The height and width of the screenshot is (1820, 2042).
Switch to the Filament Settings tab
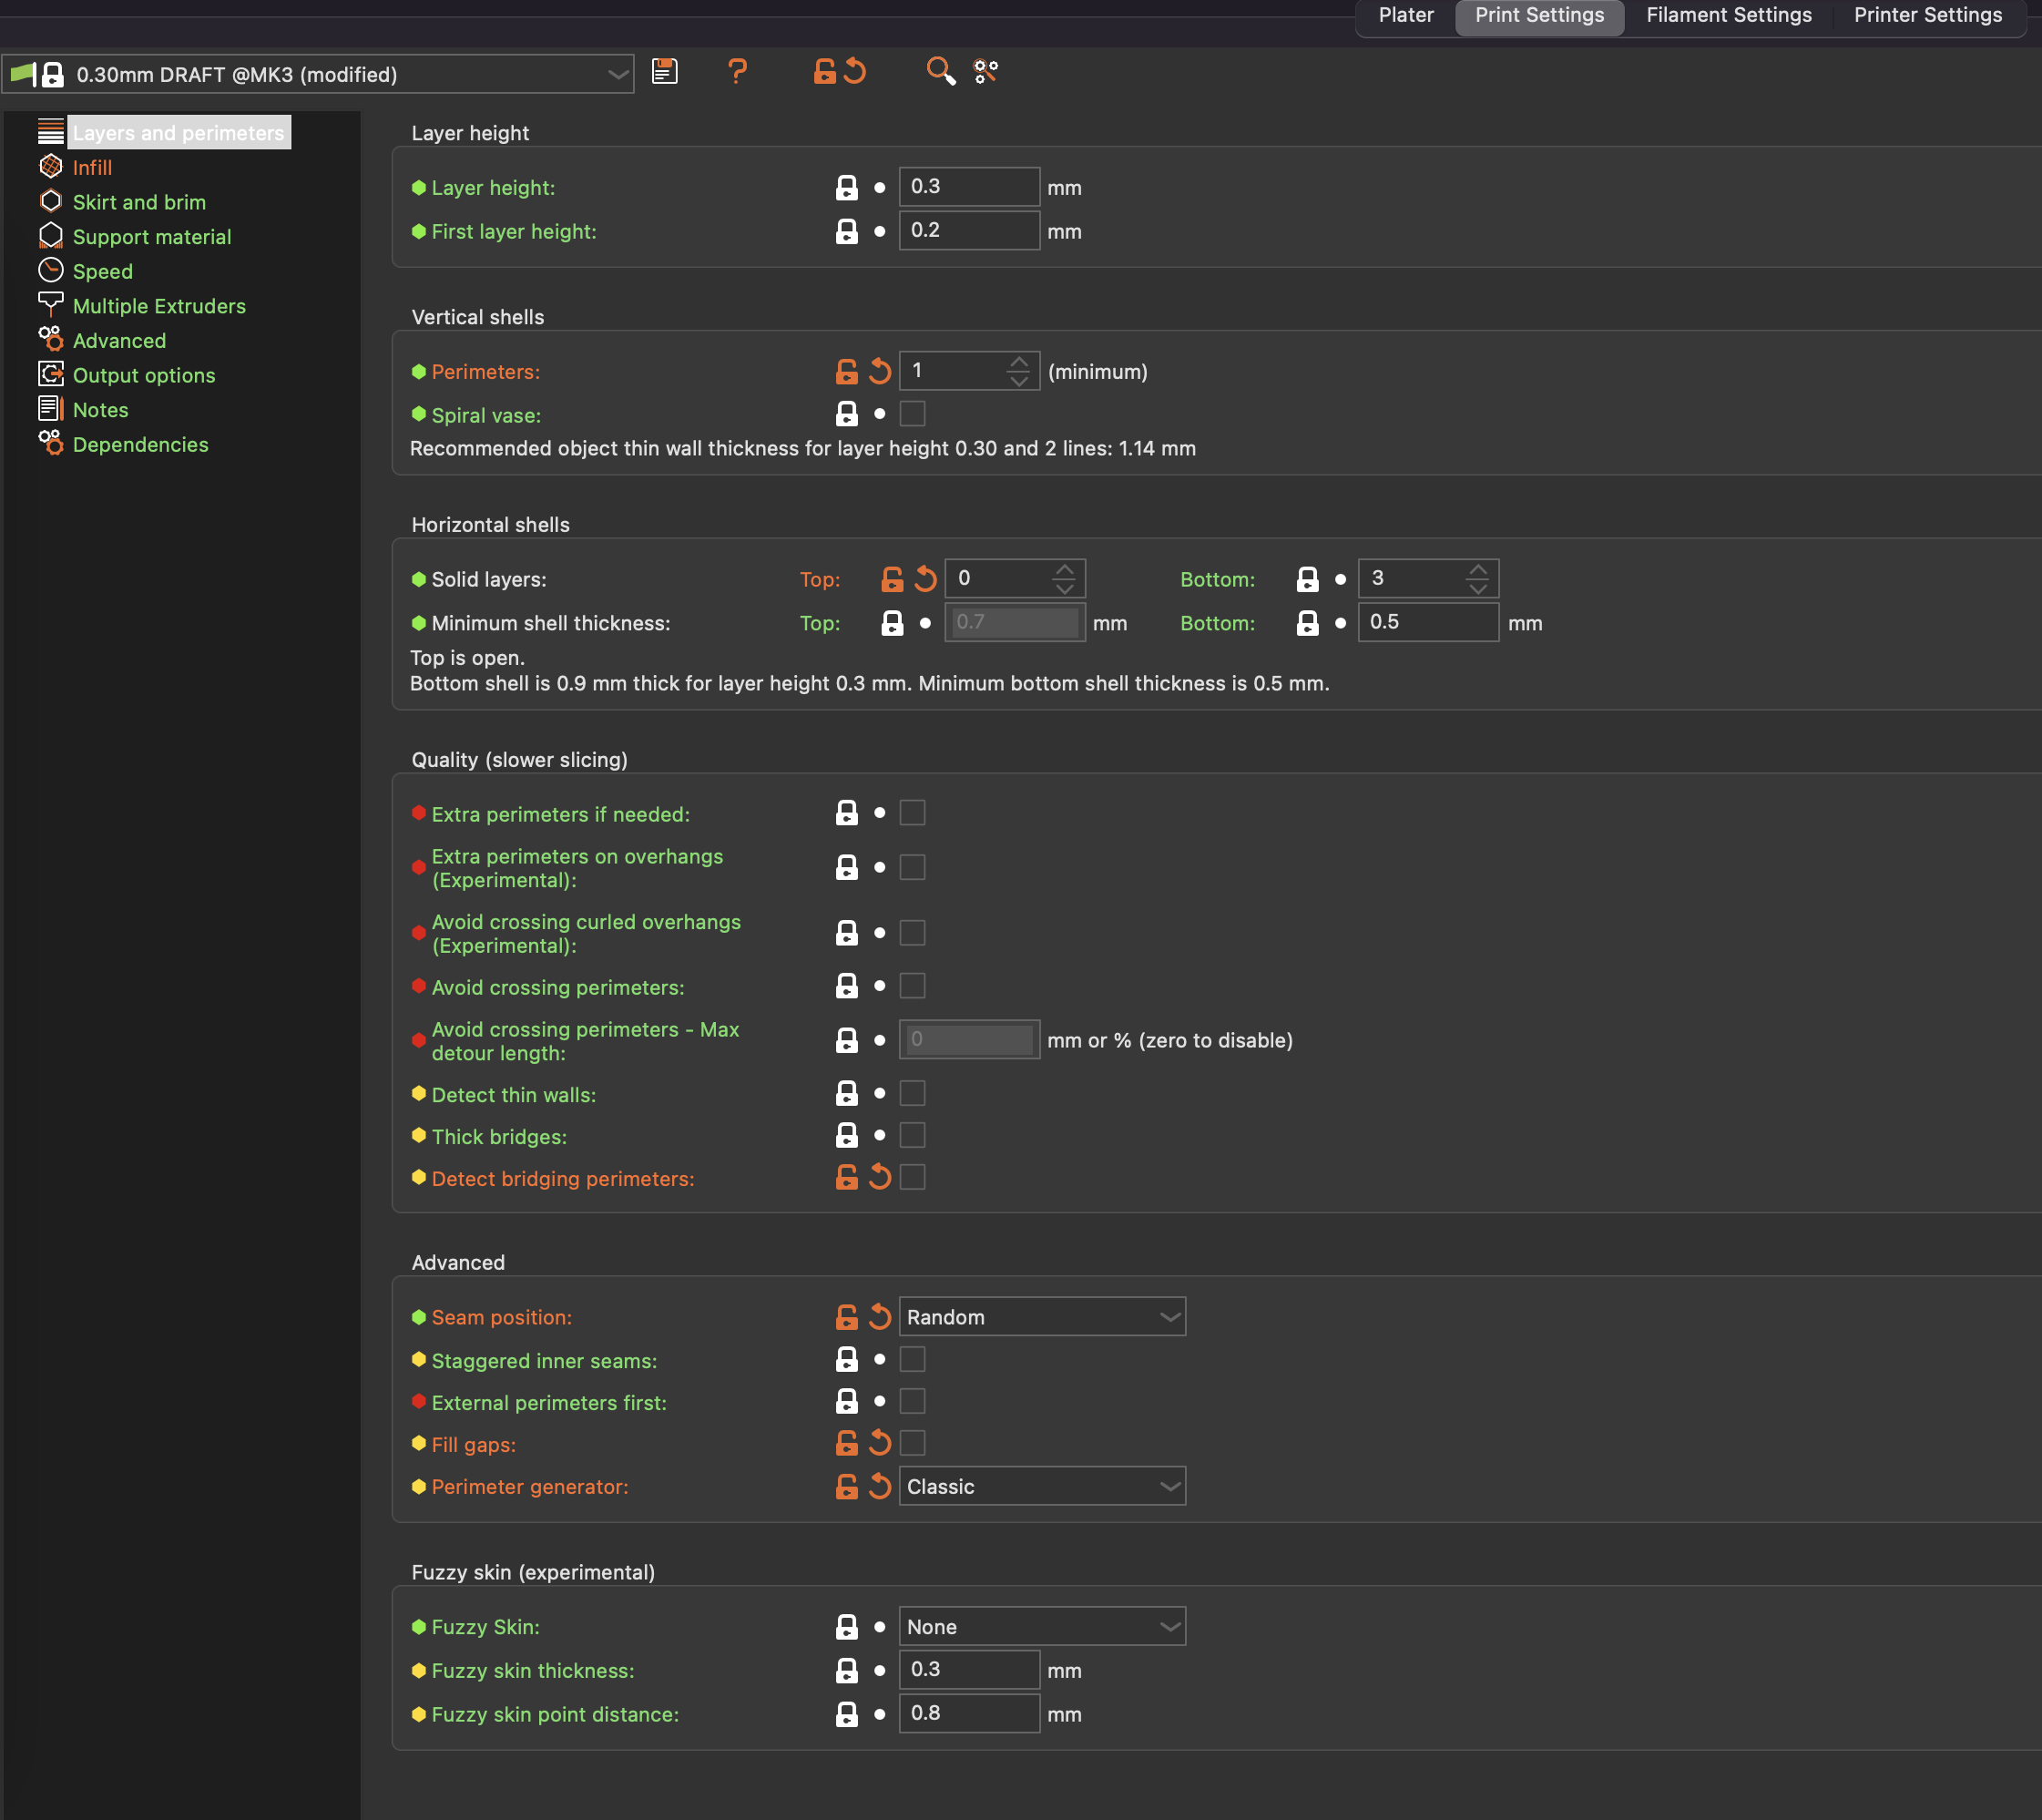click(x=1728, y=15)
